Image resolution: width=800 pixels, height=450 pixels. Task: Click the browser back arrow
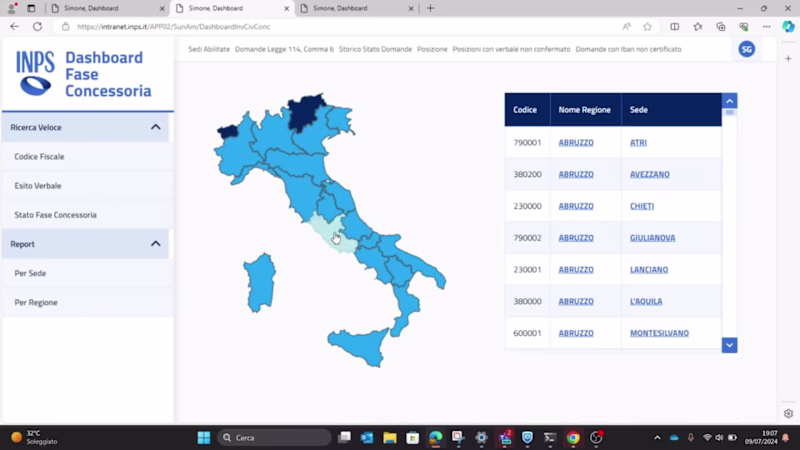[x=14, y=27]
